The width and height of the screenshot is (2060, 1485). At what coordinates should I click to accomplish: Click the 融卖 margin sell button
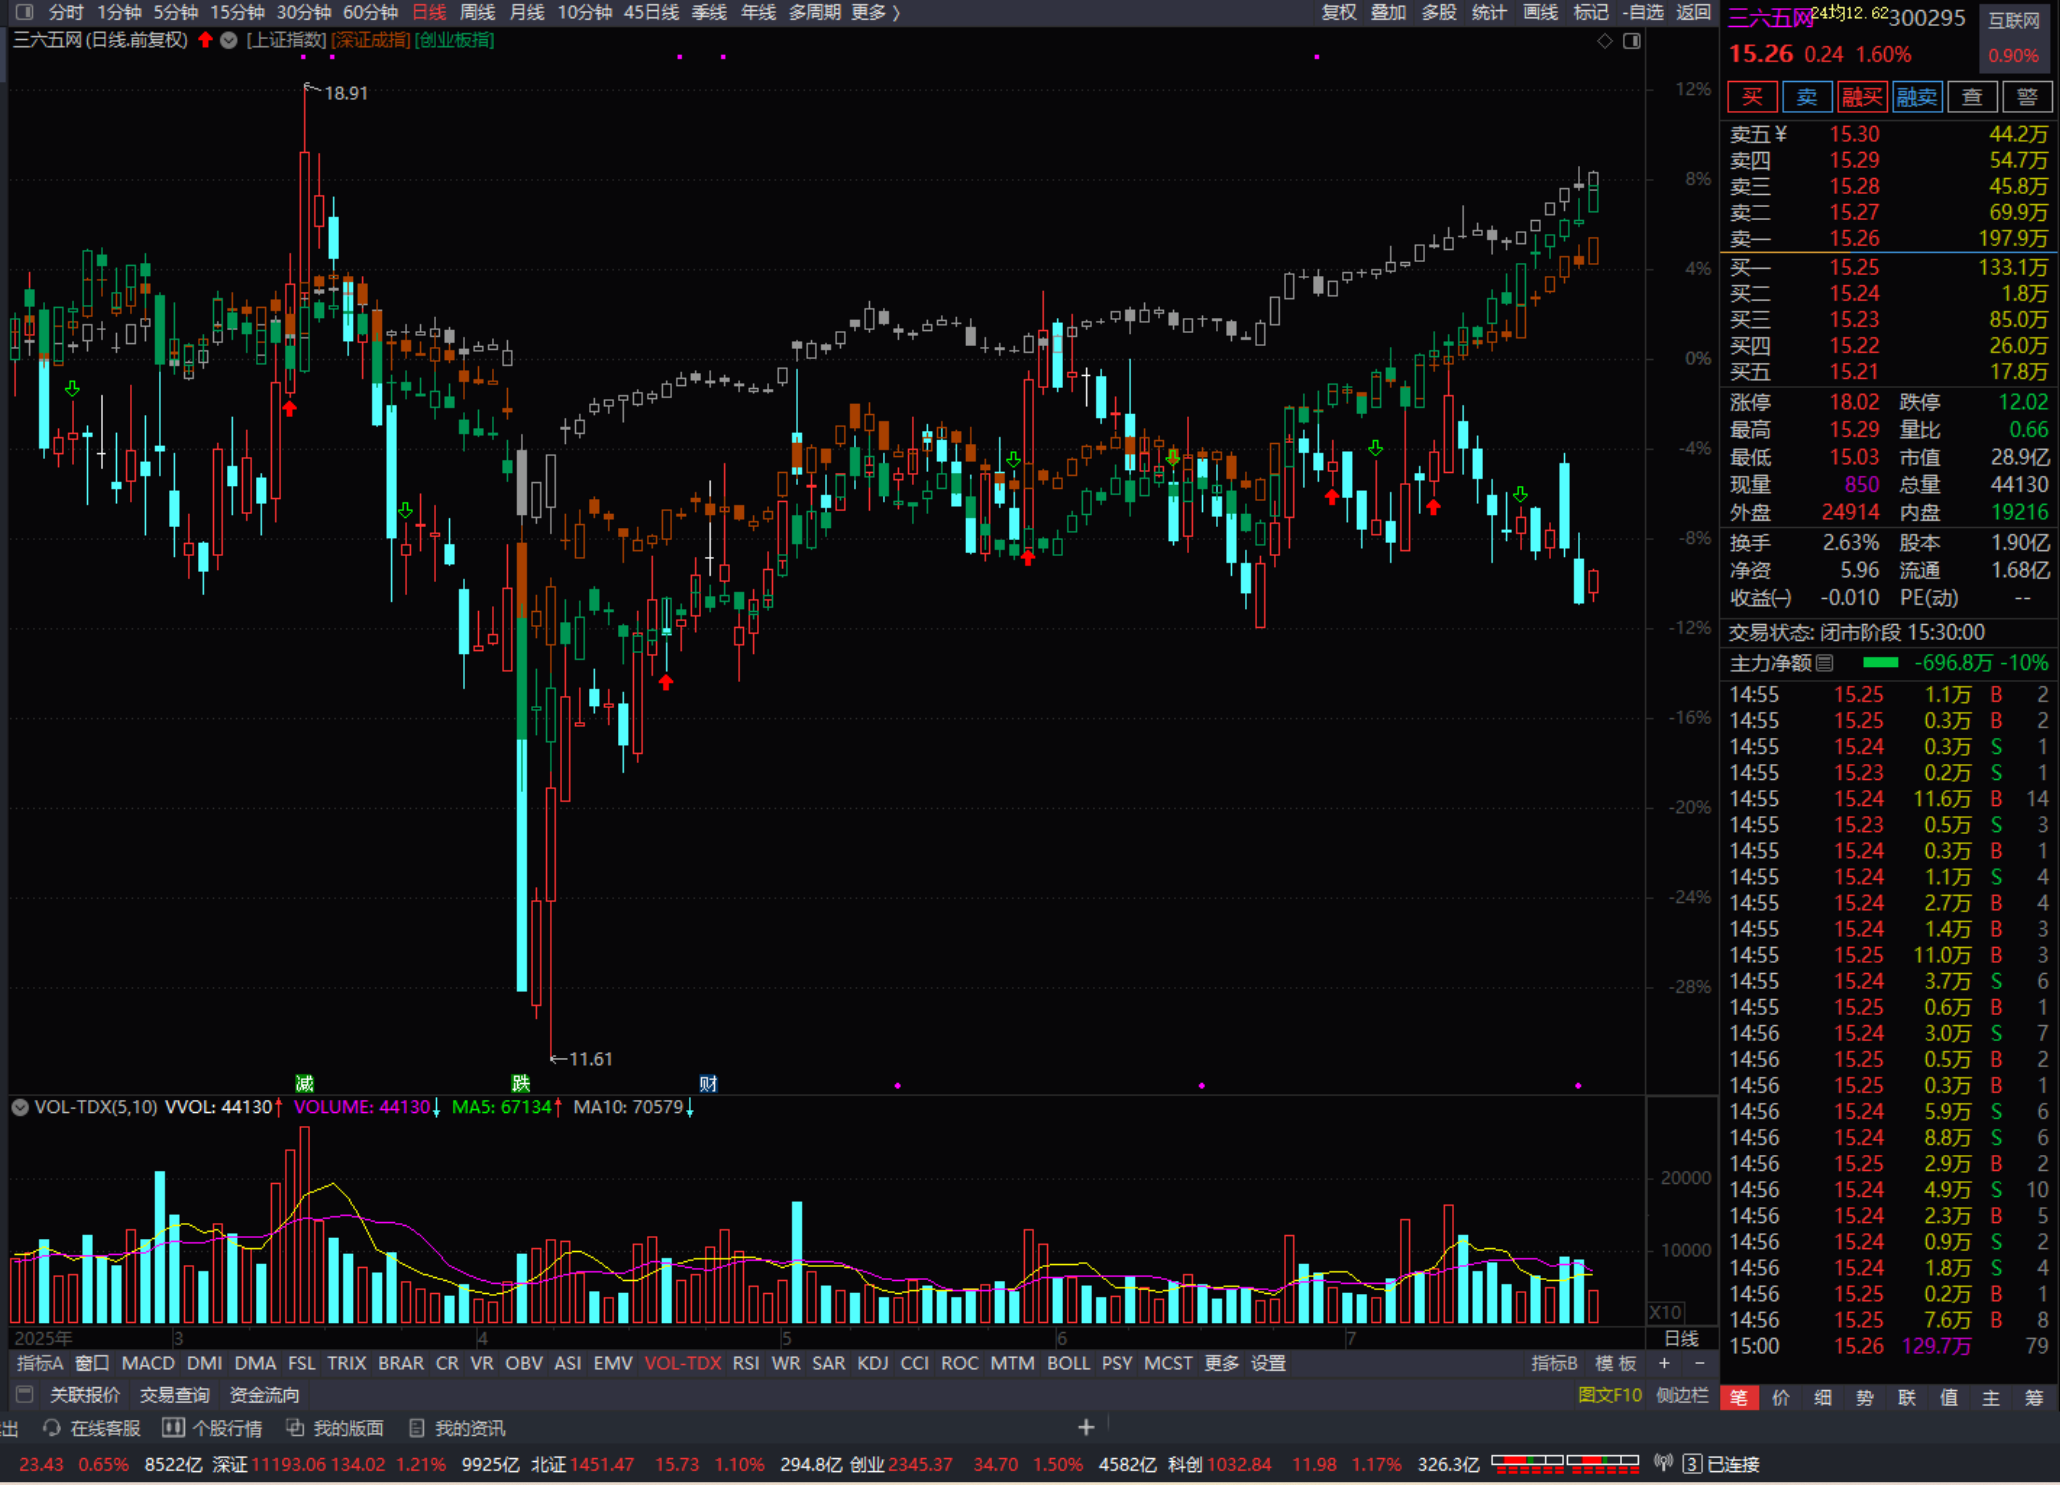[1917, 97]
